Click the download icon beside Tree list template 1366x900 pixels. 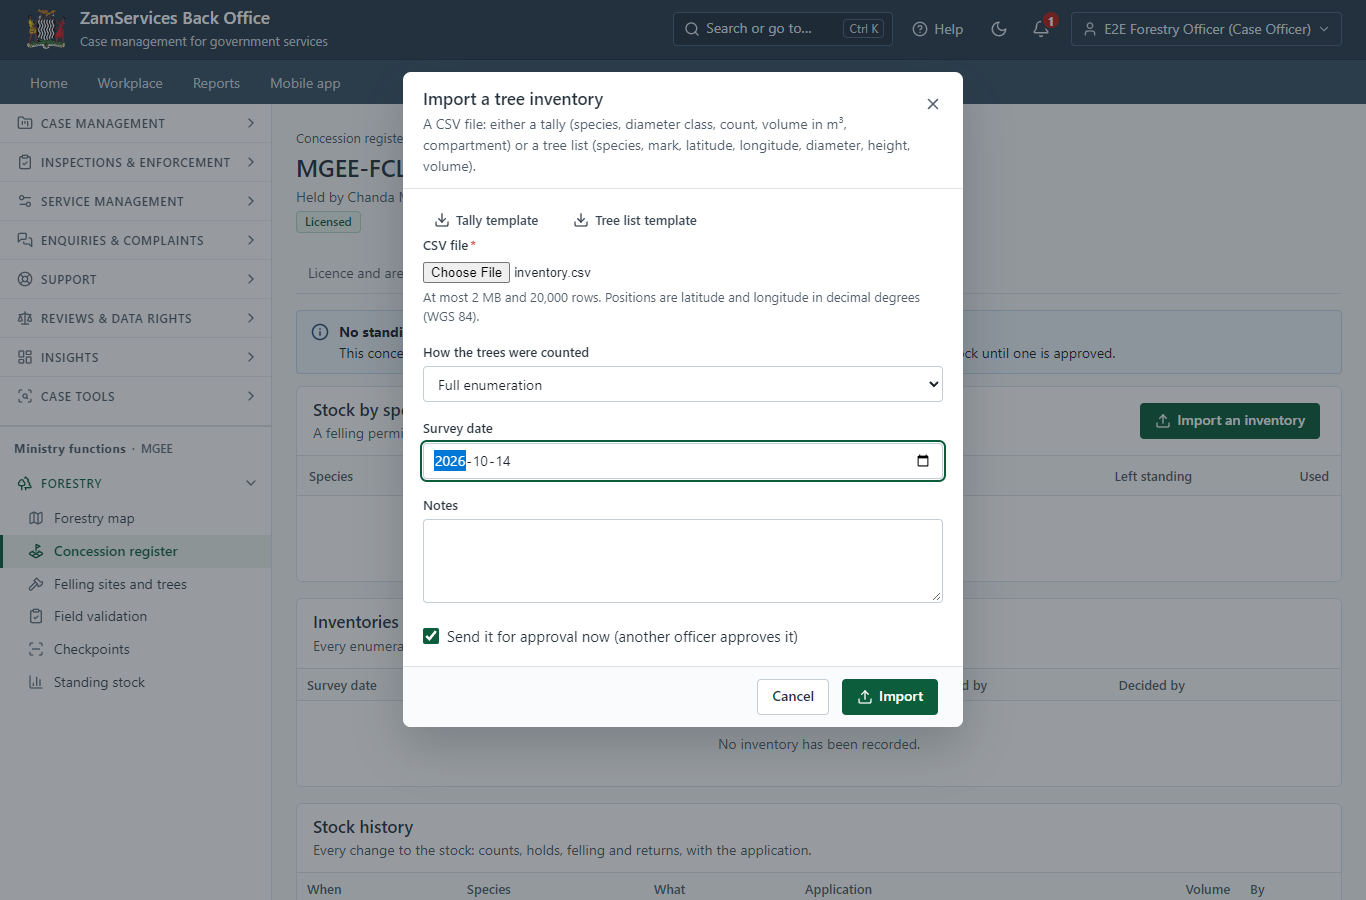[x=581, y=220]
